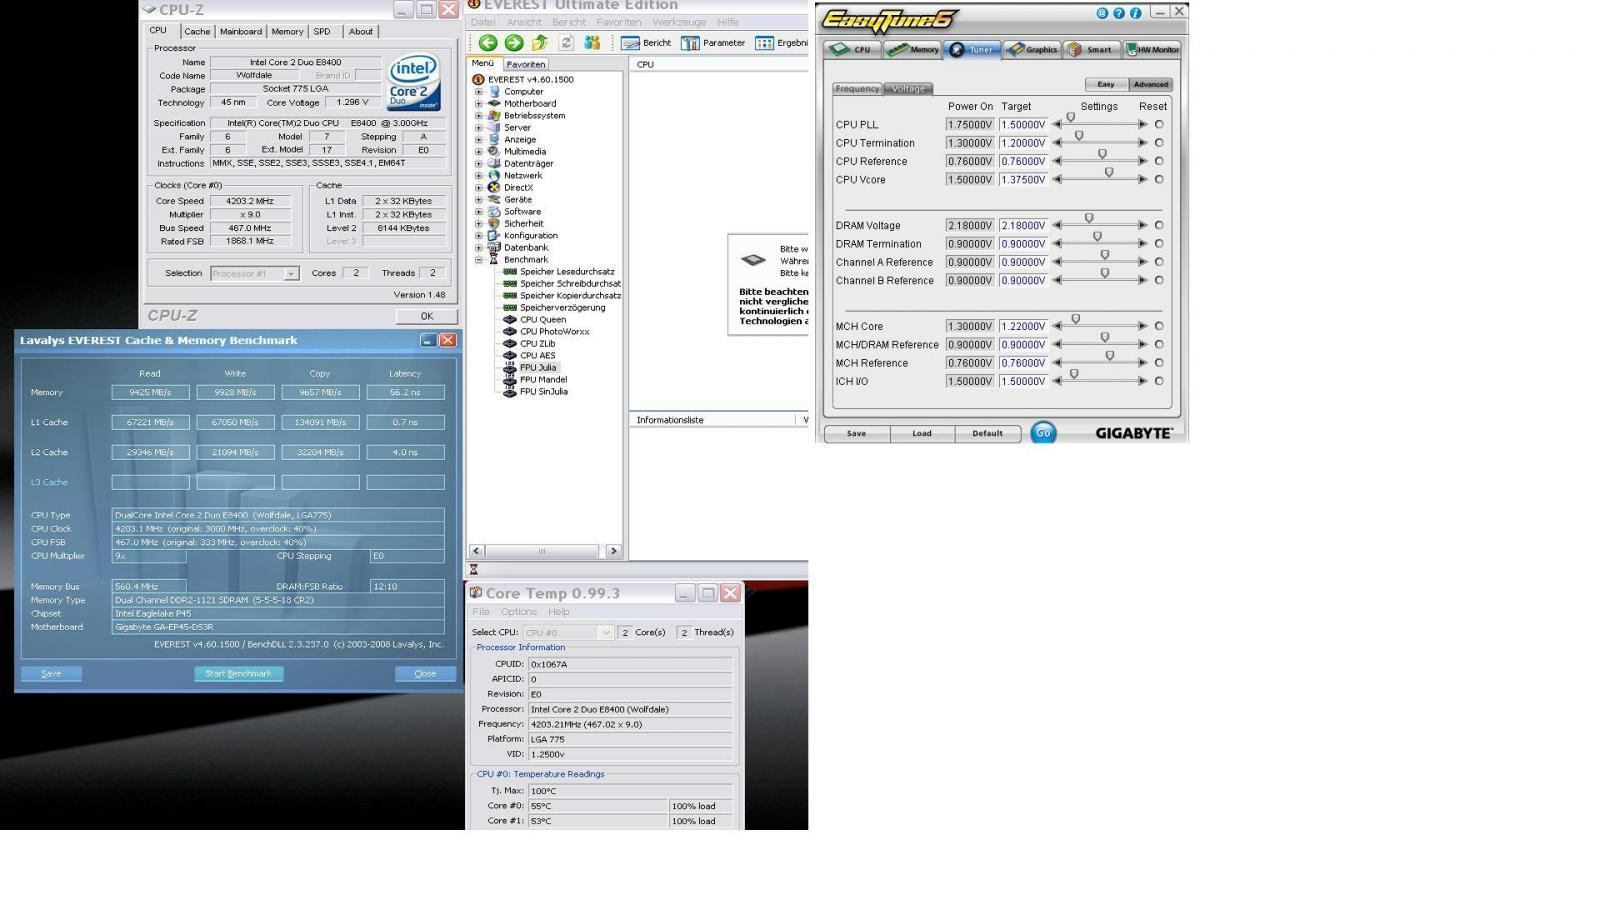Screen dimensions: 1600x900
Task: Switch EasyTune6 to Advanced mode
Action: click(1150, 85)
